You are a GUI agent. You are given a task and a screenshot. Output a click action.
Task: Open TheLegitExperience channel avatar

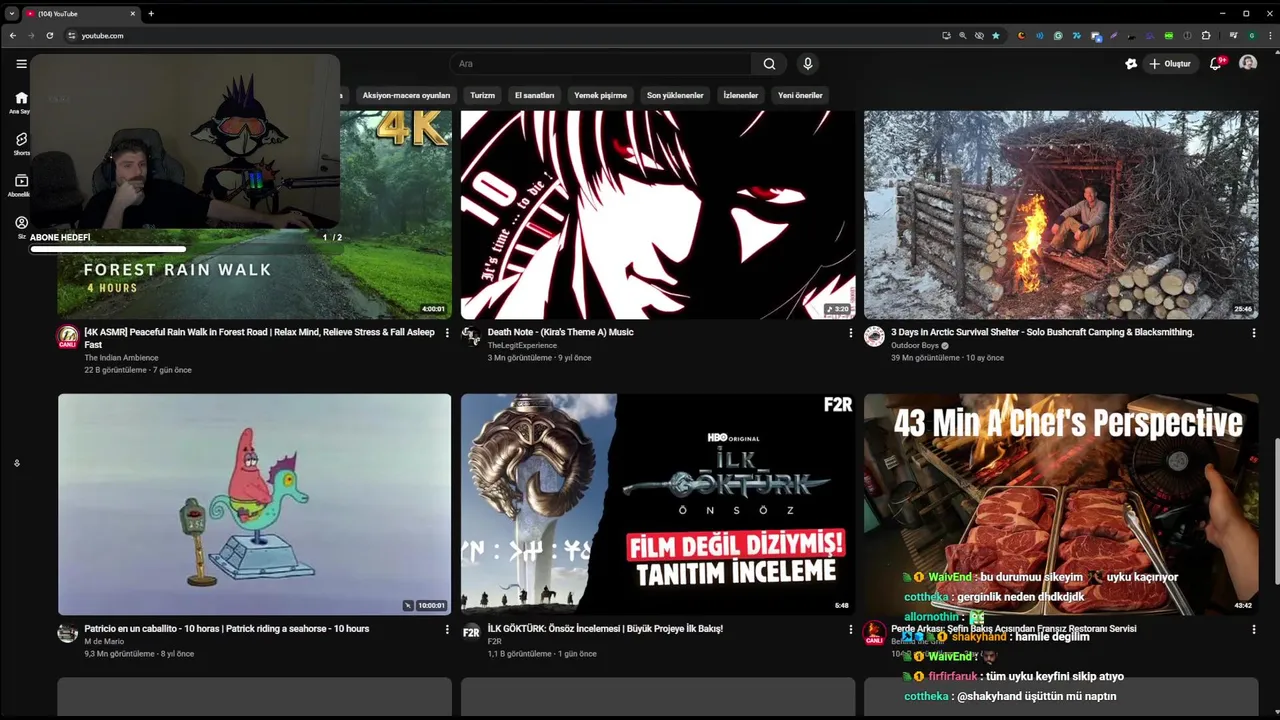click(x=471, y=336)
